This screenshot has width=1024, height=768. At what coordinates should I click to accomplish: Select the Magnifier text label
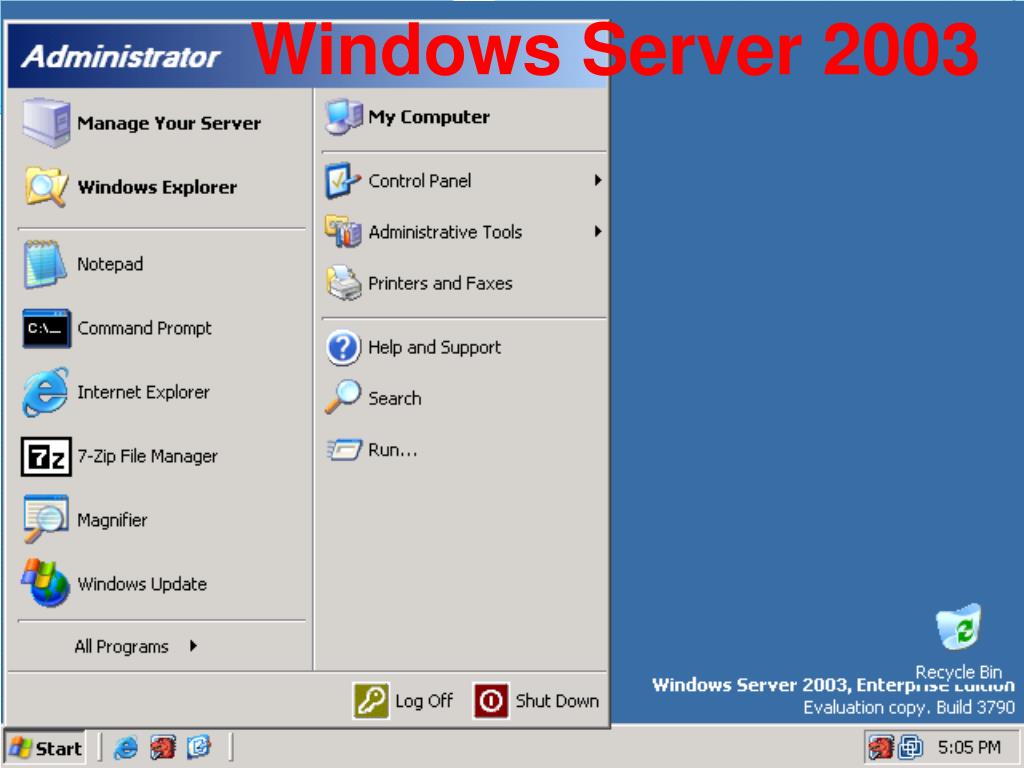[112, 520]
